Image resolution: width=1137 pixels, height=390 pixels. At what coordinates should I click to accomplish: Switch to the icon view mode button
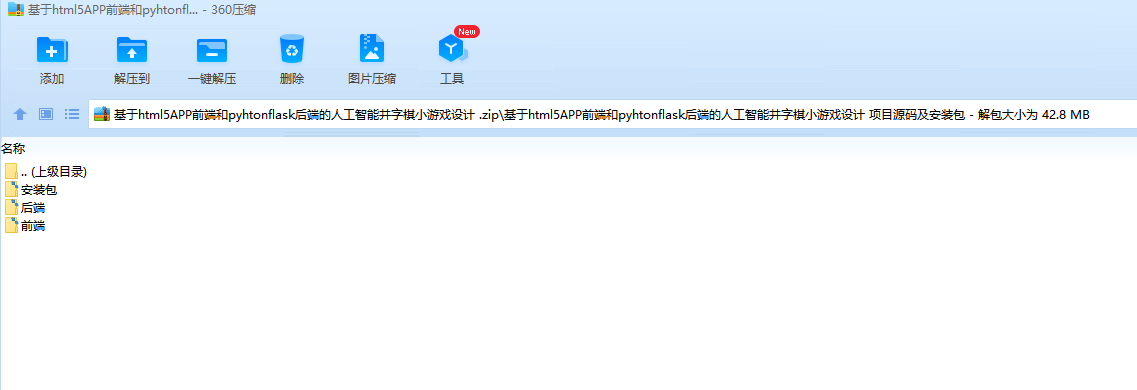[46, 114]
